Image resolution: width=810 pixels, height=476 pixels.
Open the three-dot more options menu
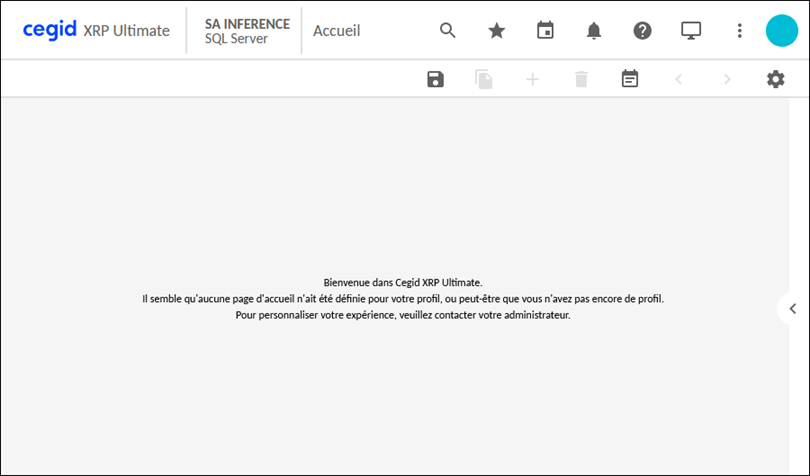(740, 30)
